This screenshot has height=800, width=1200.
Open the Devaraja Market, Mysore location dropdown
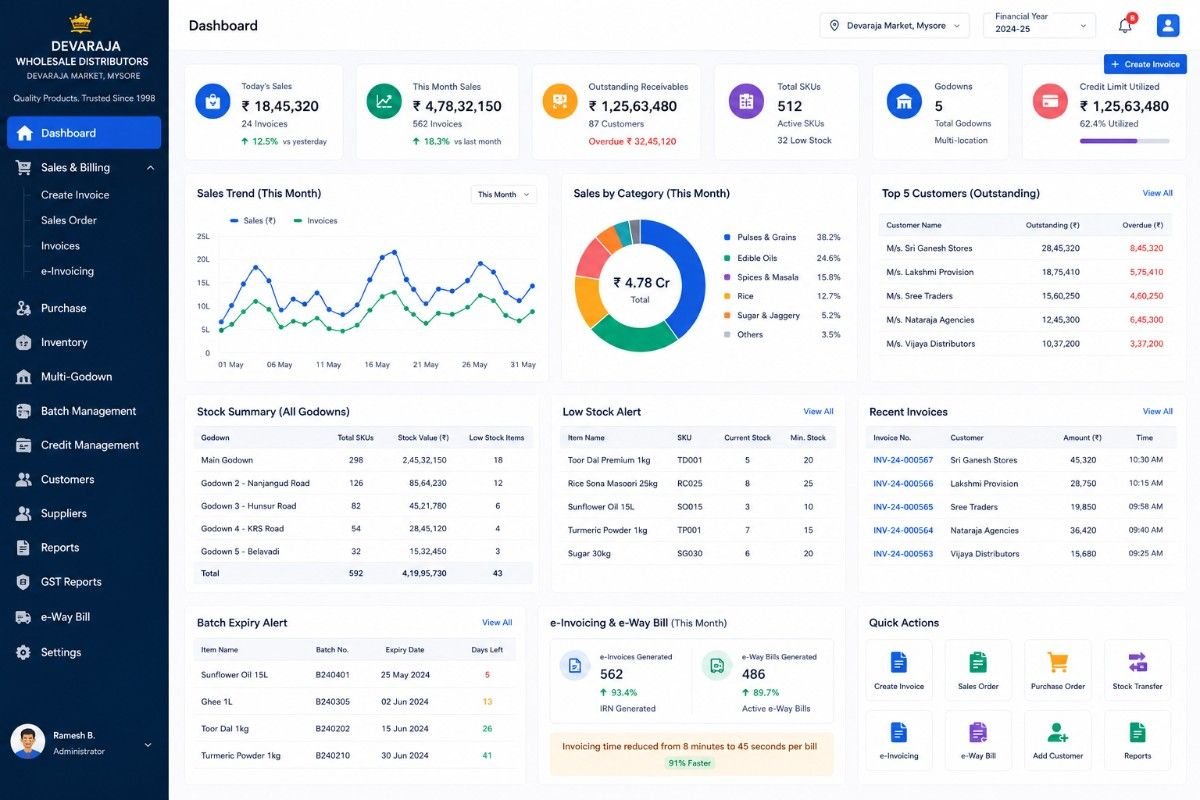tap(894, 25)
